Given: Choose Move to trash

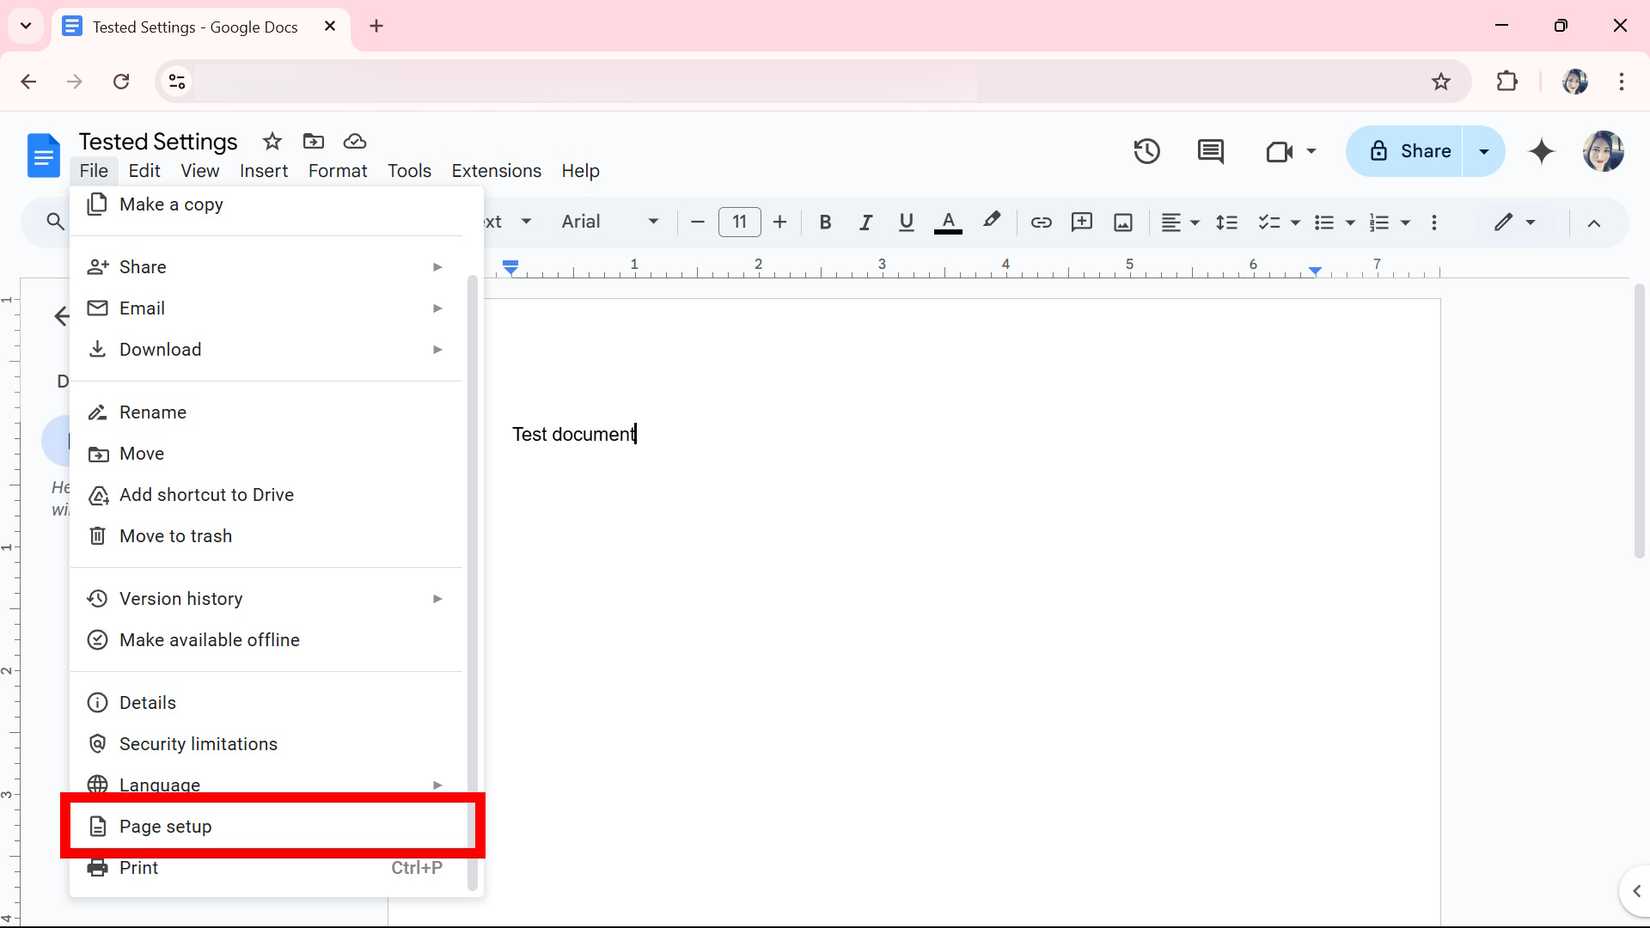Looking at the screenshot, I should coord(174,536).
